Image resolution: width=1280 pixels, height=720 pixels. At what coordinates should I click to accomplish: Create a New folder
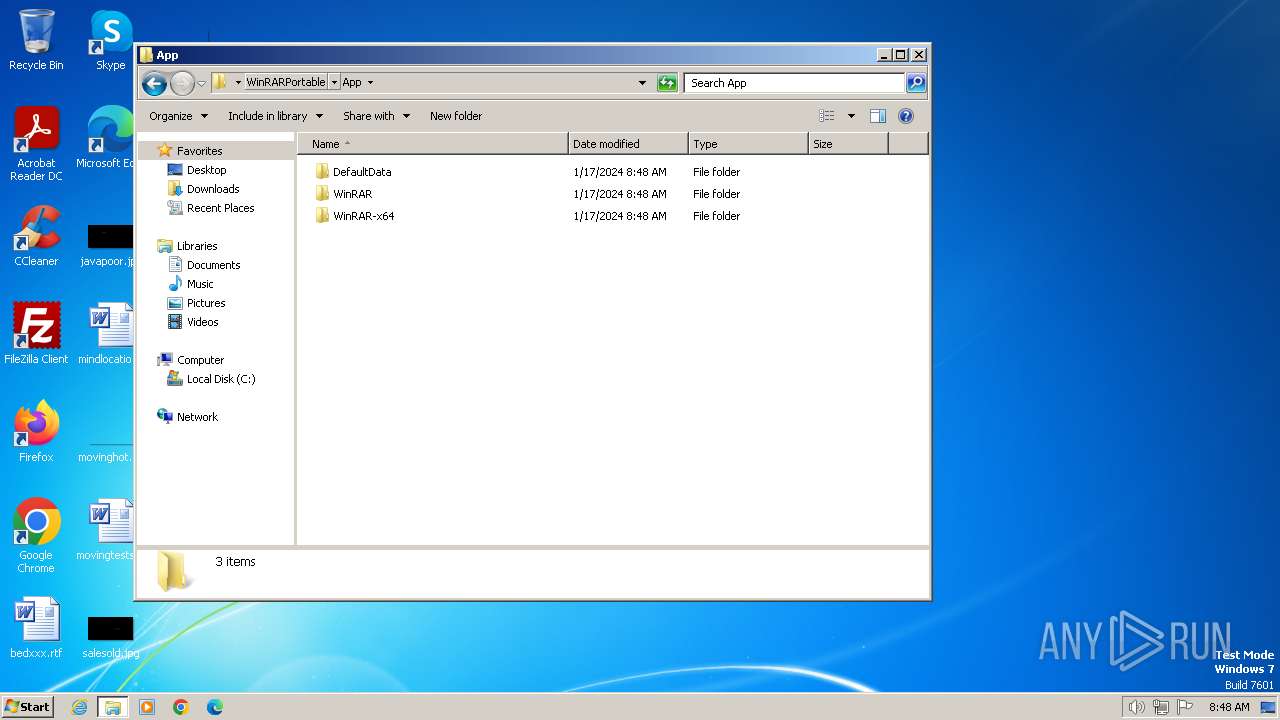[x=456, y=116]
